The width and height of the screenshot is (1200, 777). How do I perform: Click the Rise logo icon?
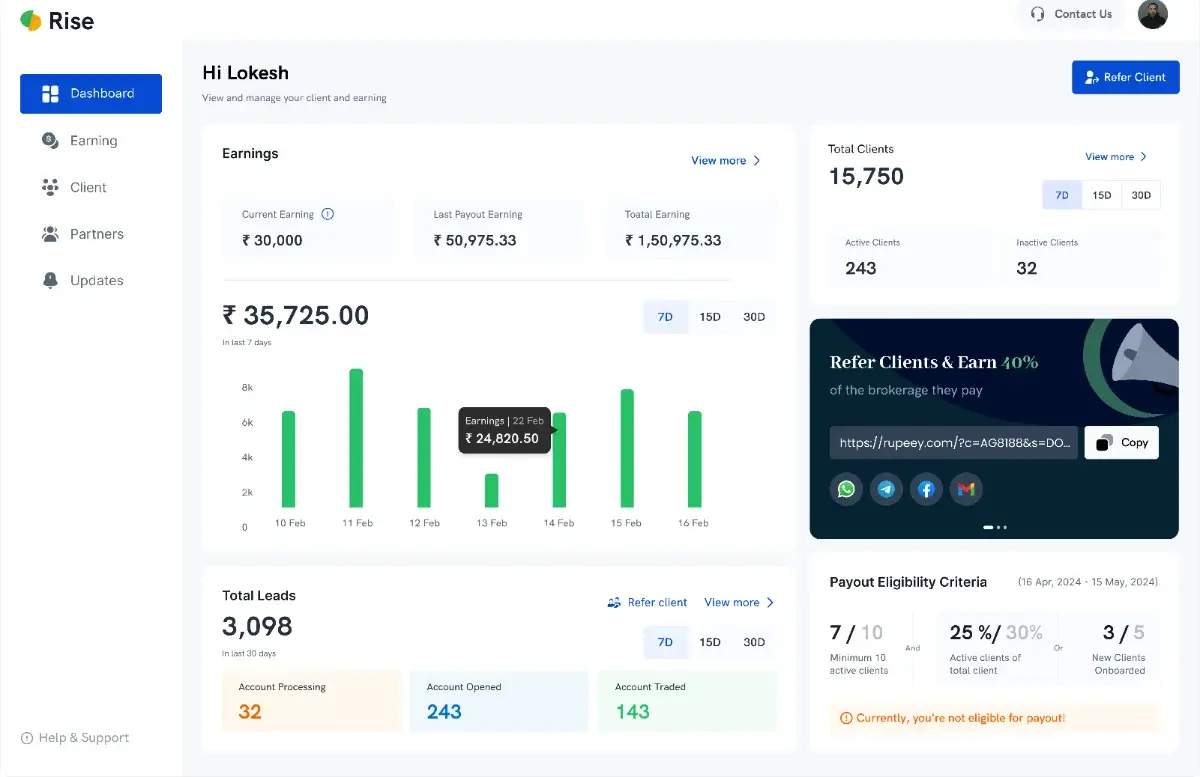tap(31, 21)
